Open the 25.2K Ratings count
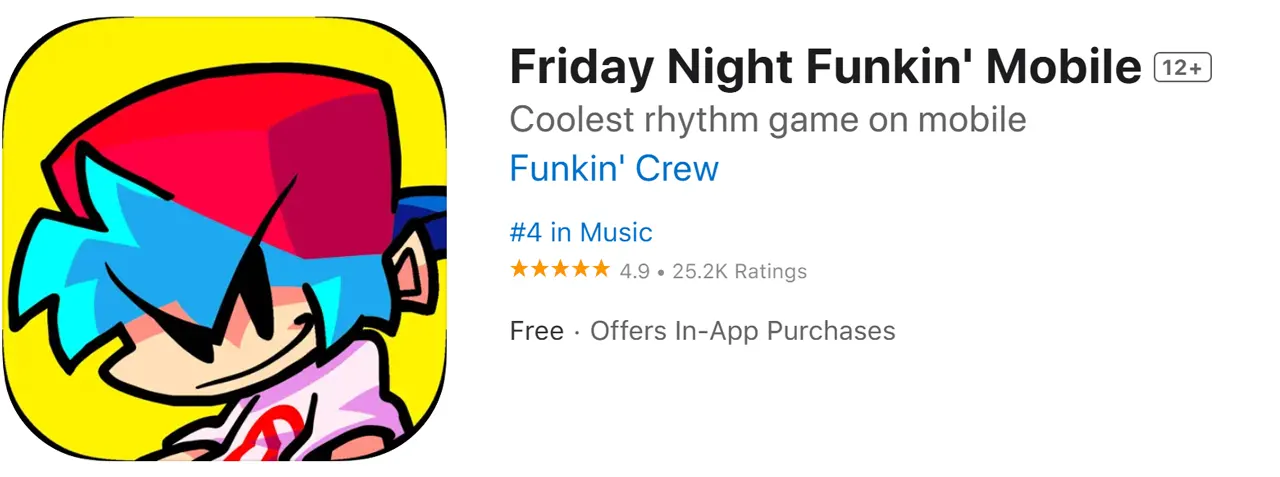Viewport: 1280px width, 477px height. 739,271
